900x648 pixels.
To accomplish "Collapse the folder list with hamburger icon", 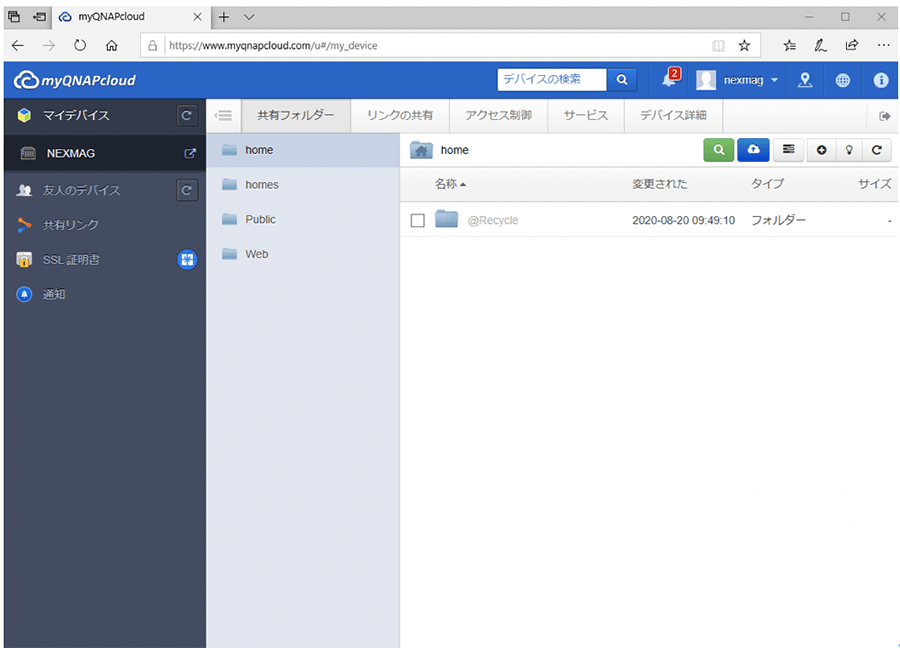I will coord(223,115).
